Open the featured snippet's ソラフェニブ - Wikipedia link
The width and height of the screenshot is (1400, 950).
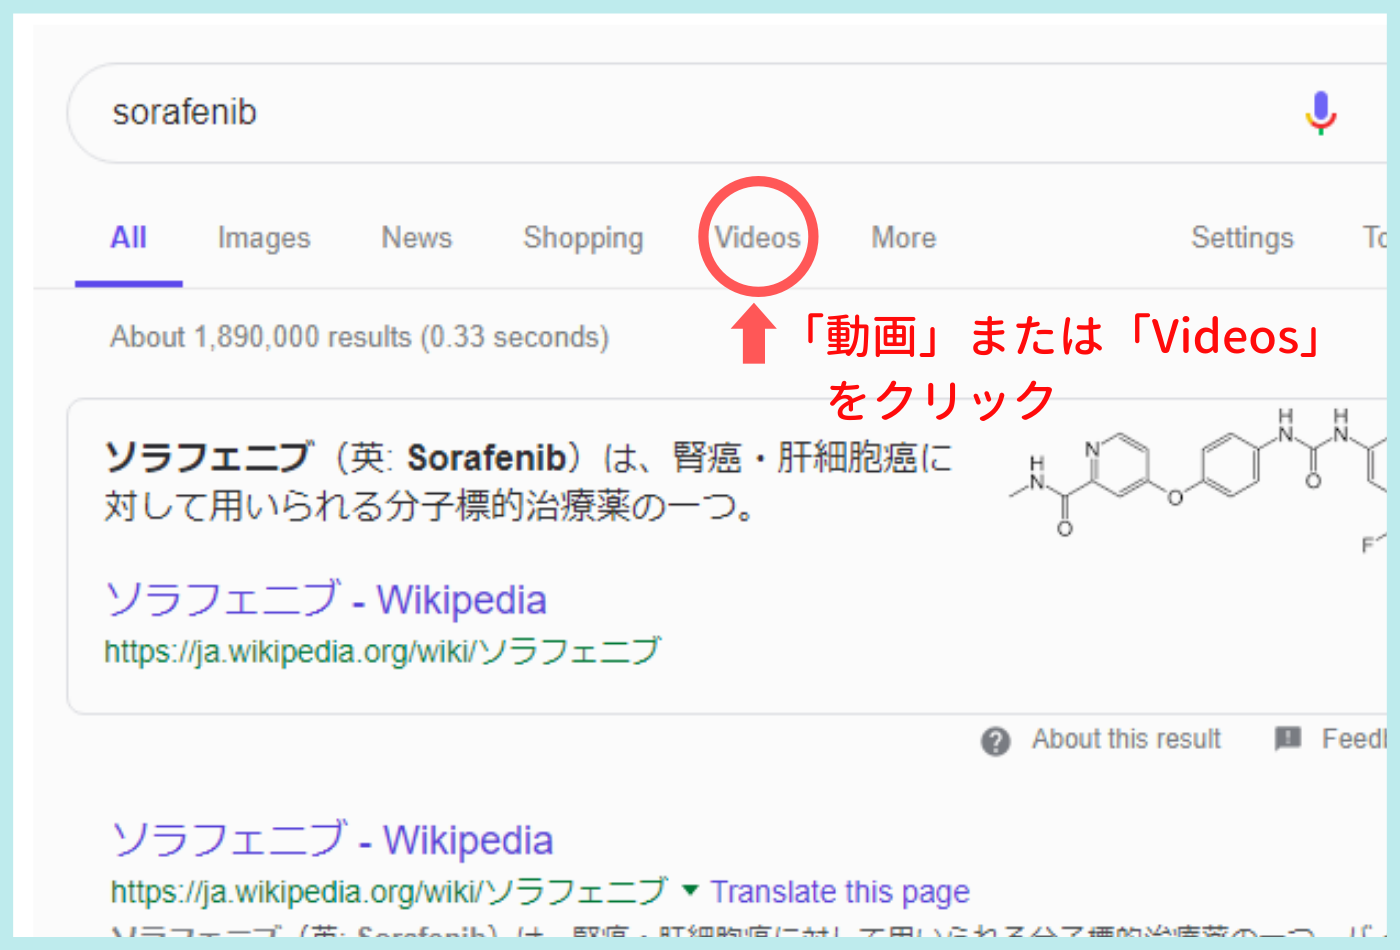point(326,600)
